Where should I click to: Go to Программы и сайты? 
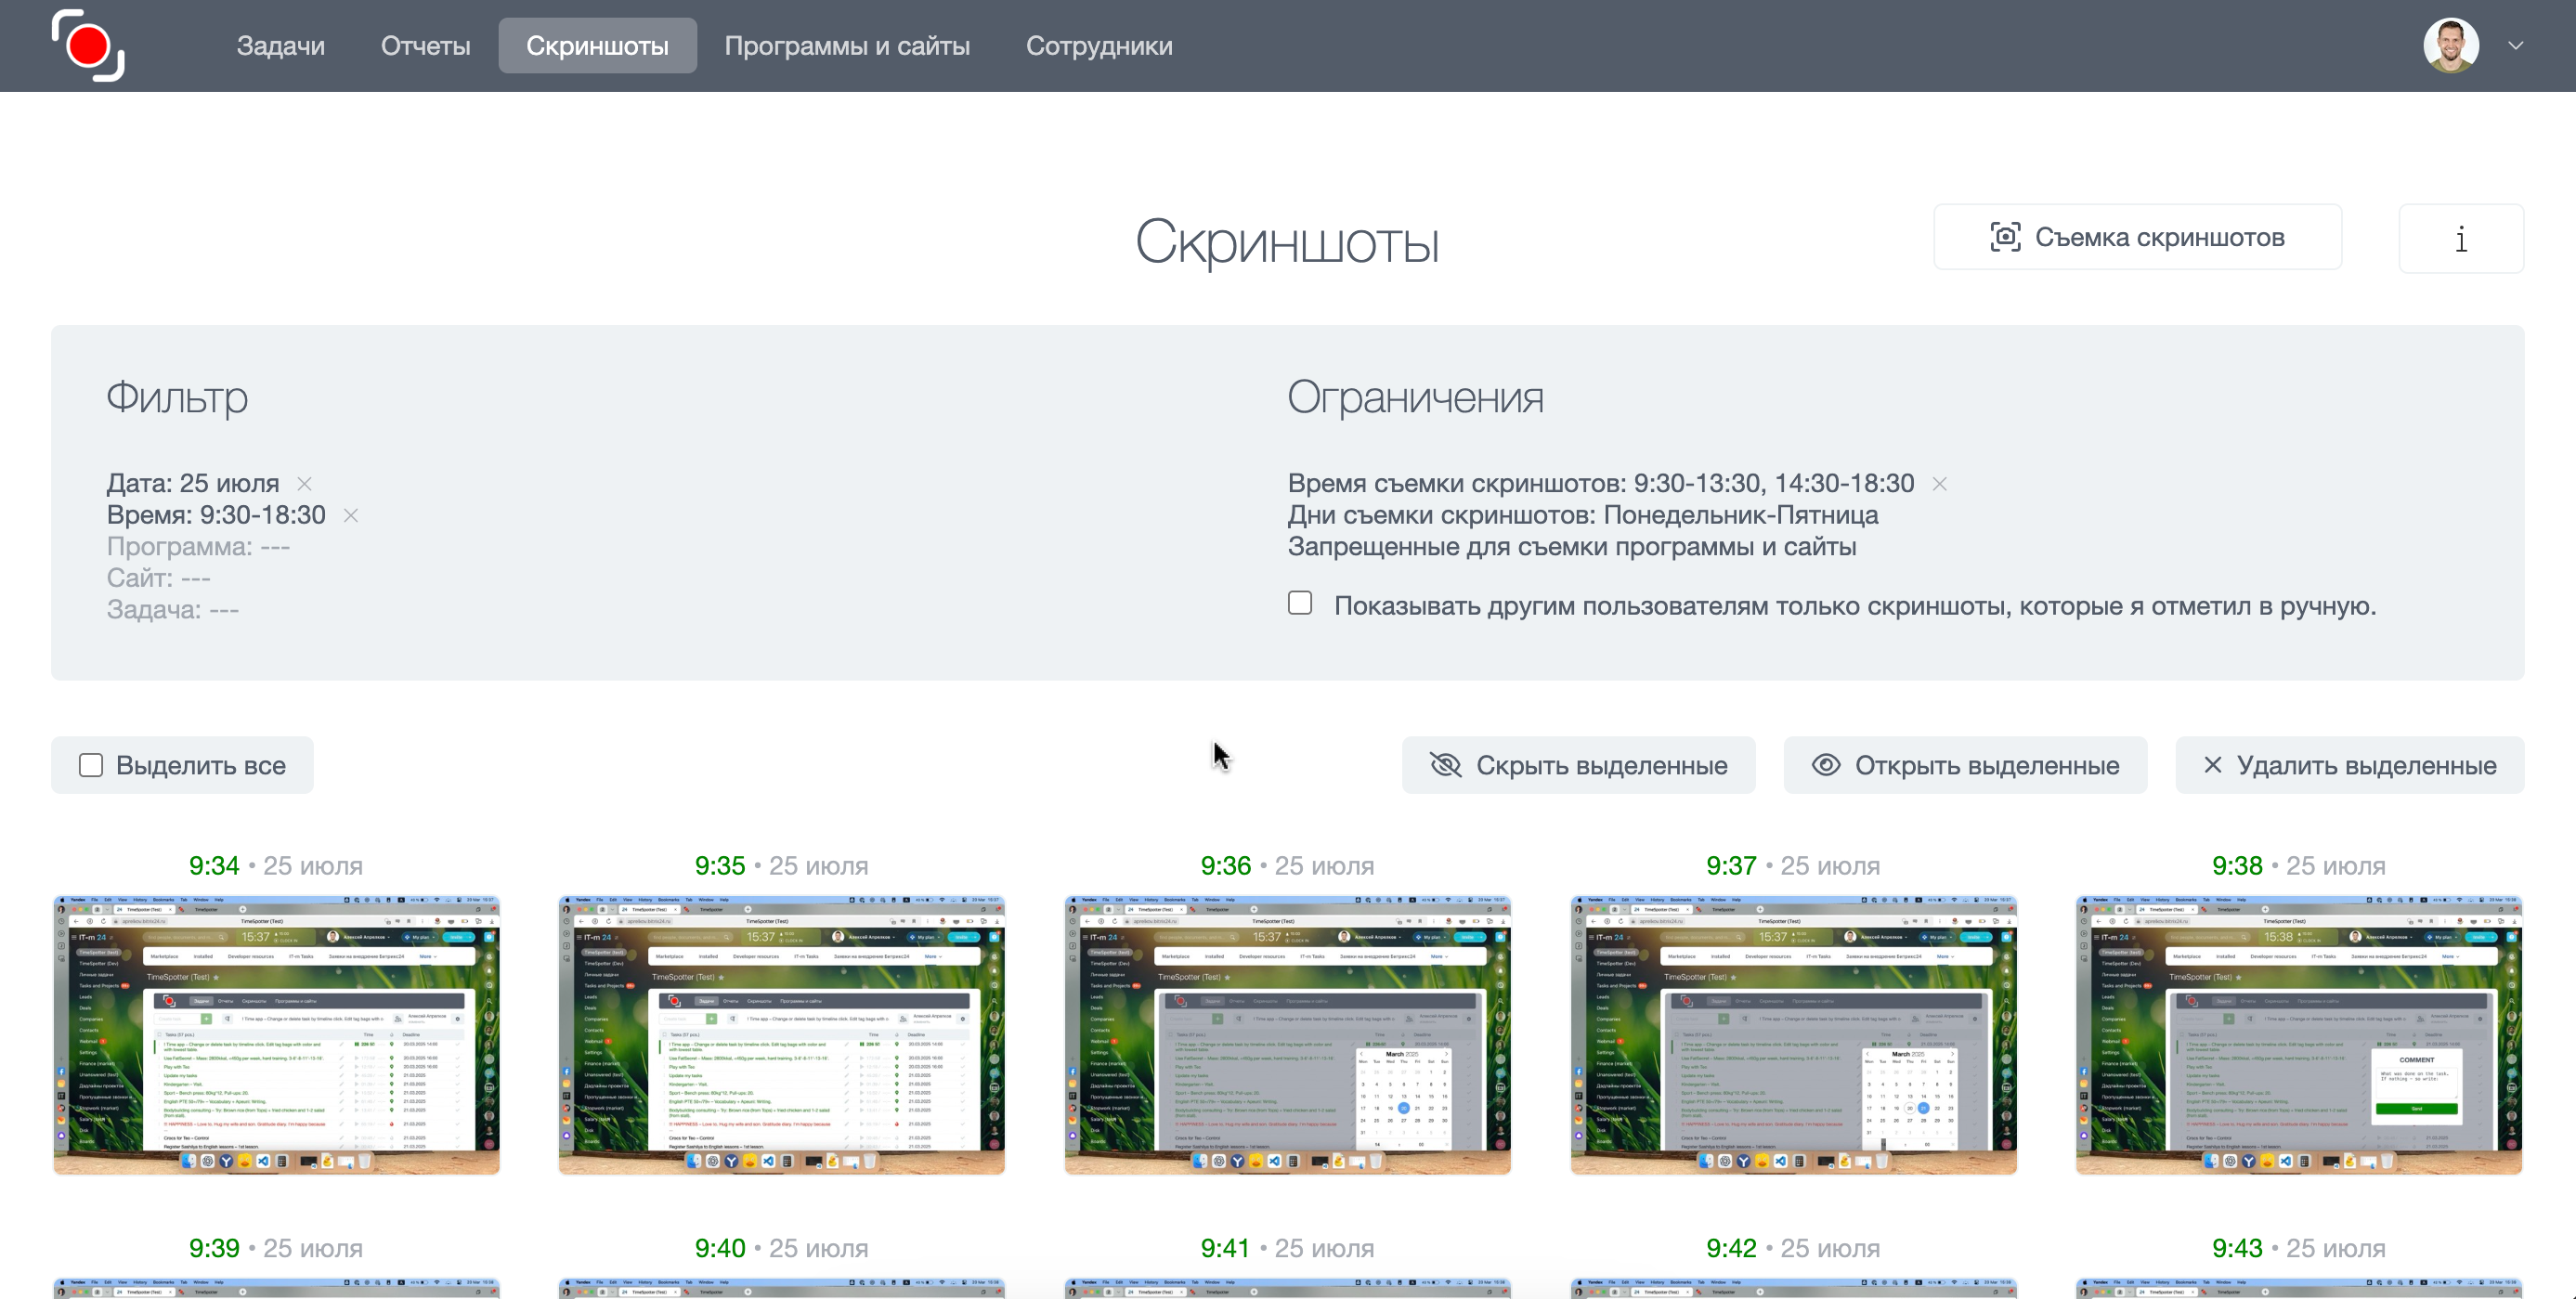846,46
